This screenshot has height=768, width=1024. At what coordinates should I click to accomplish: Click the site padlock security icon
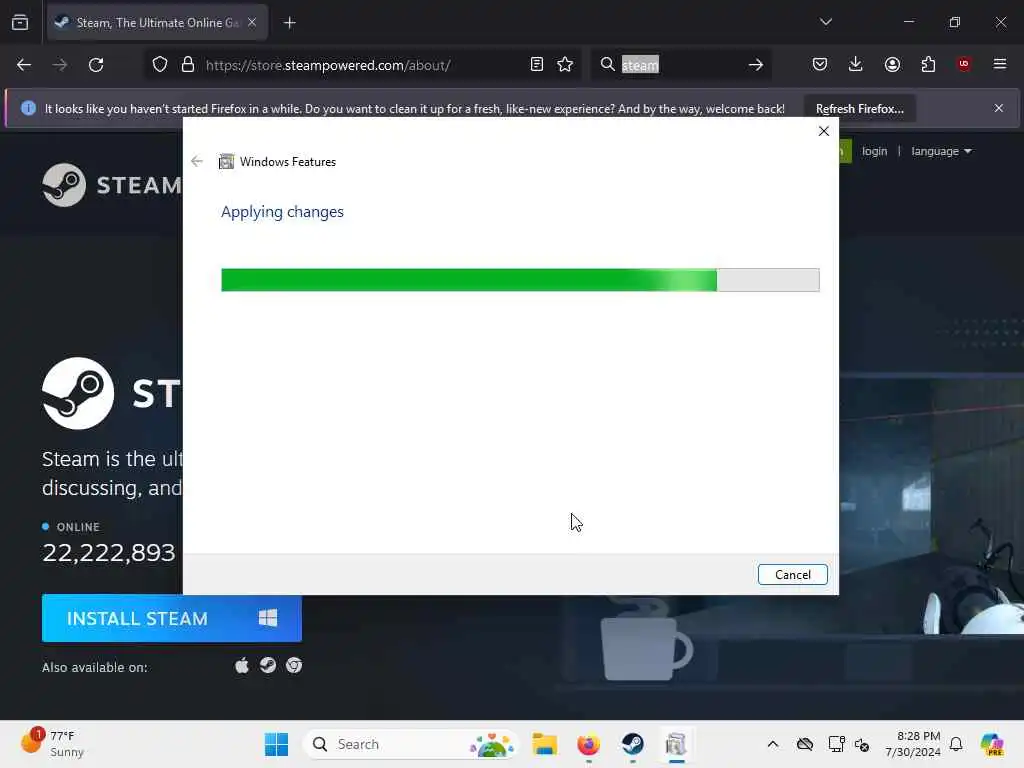(x=188, y=65)
